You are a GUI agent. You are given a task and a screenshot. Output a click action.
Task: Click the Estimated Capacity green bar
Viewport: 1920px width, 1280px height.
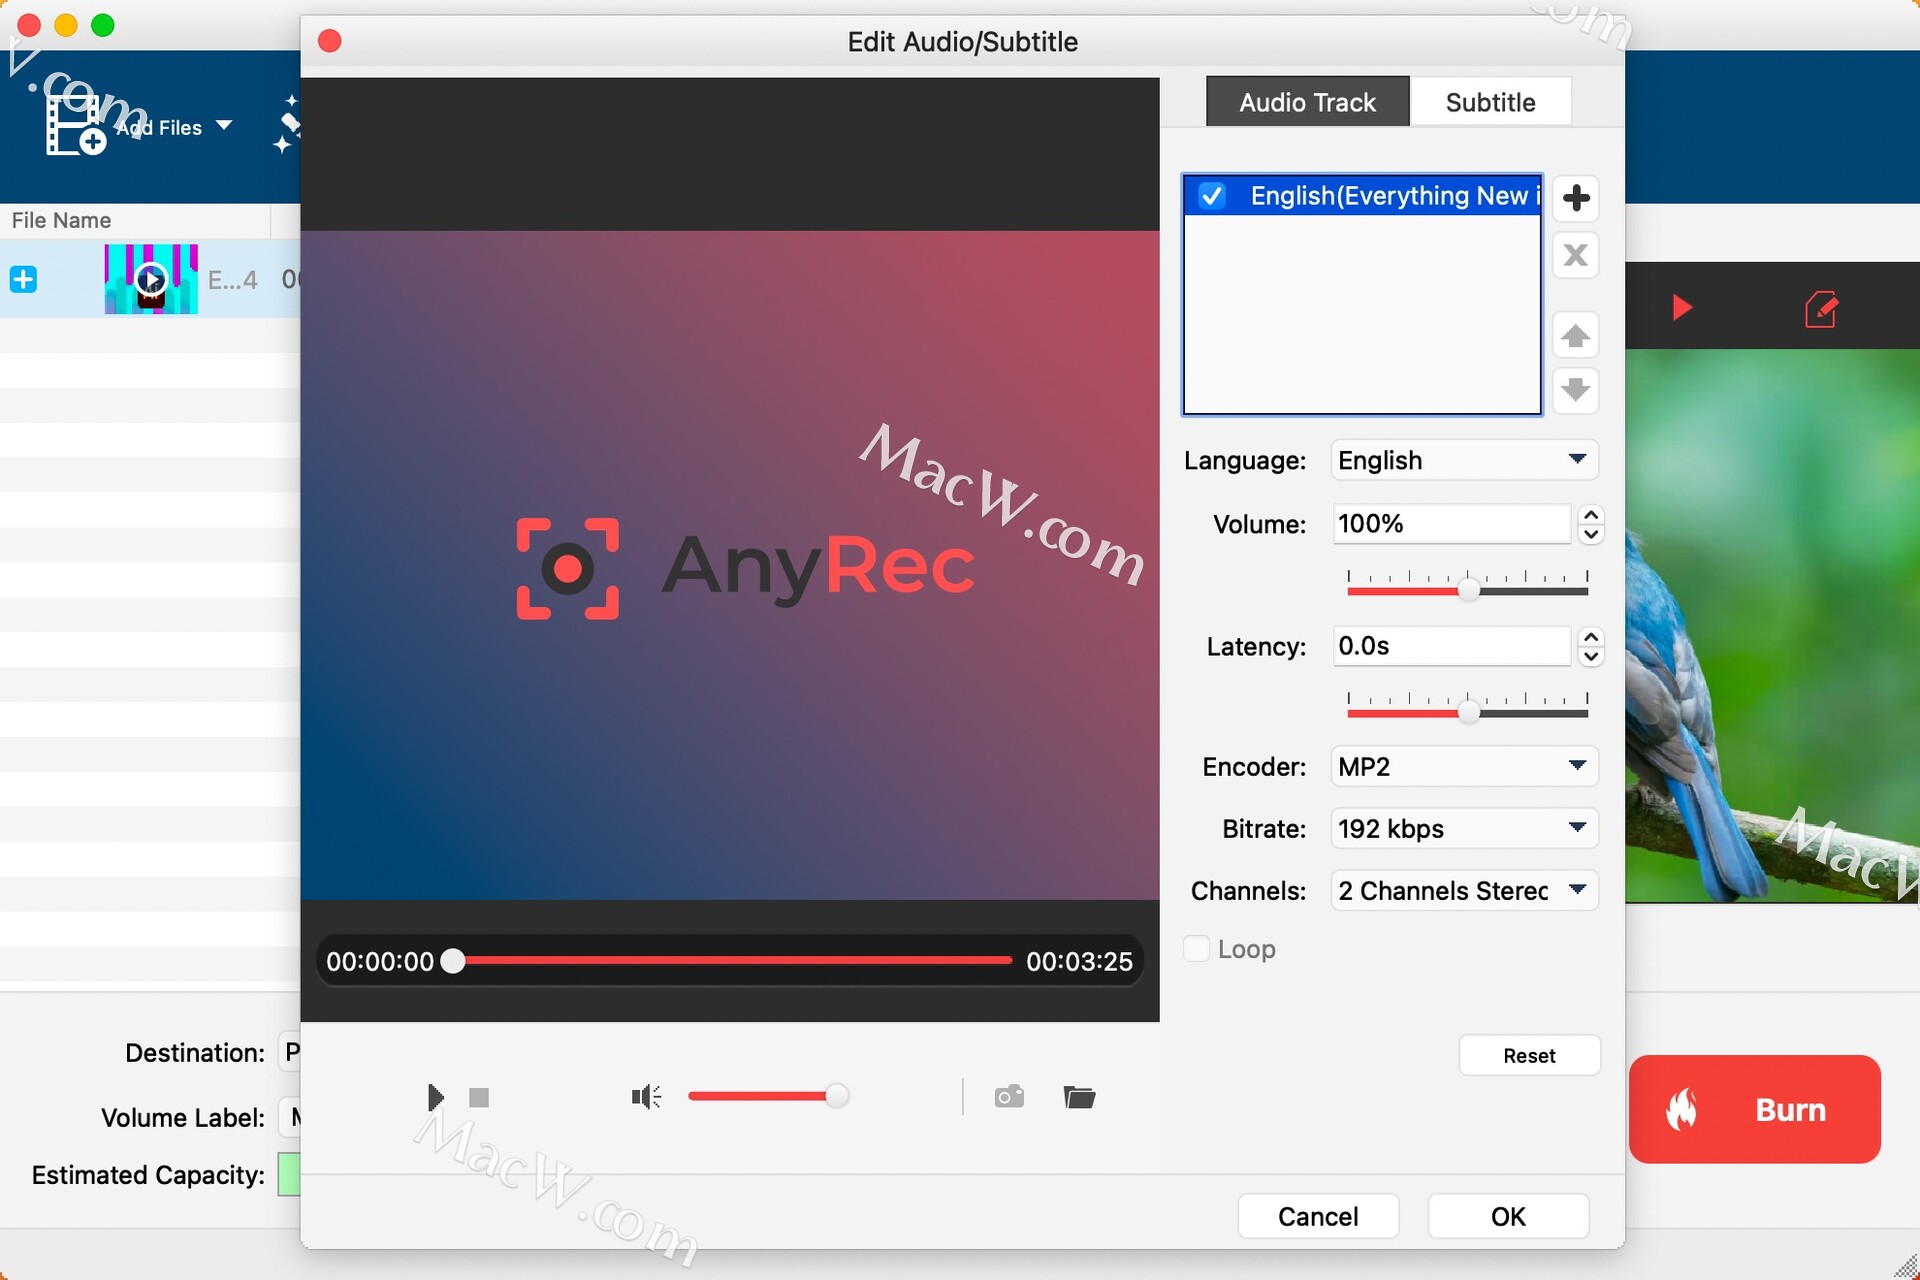[x=289, y=1174]
